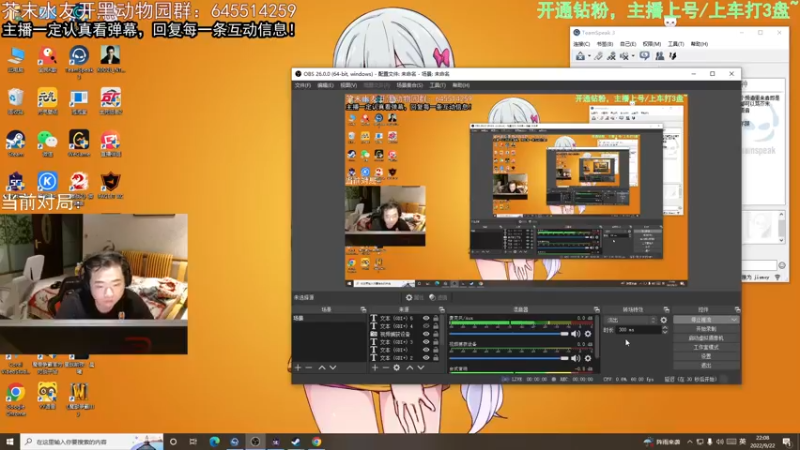Toggle lock of 文本 (GDI+) 5 source

(436, 318)
